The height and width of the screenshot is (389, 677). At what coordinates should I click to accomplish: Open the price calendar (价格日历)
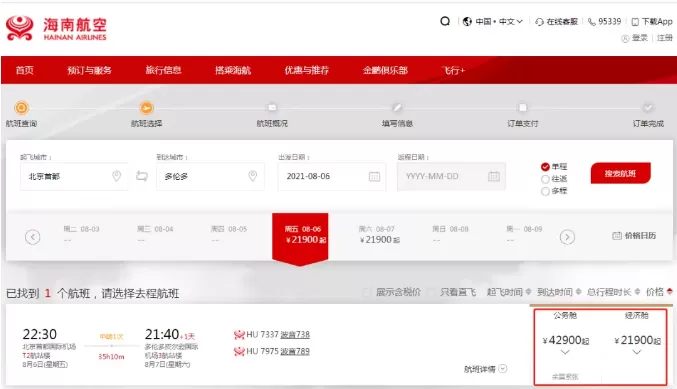[634, 235]
